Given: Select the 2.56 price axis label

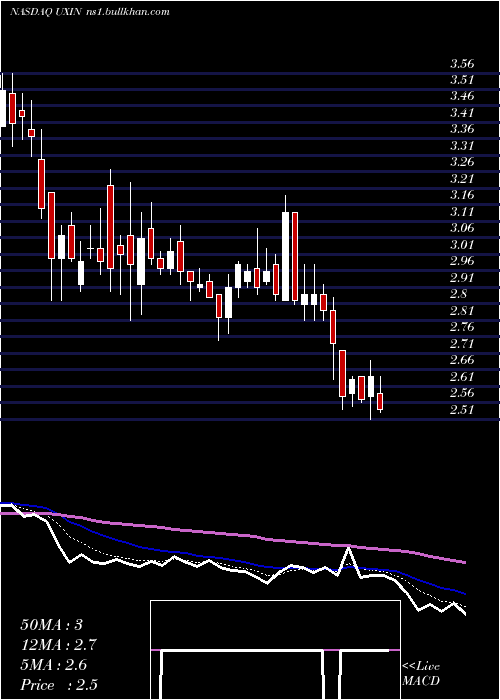Looking at the screenshot, I should pos(462,393).
